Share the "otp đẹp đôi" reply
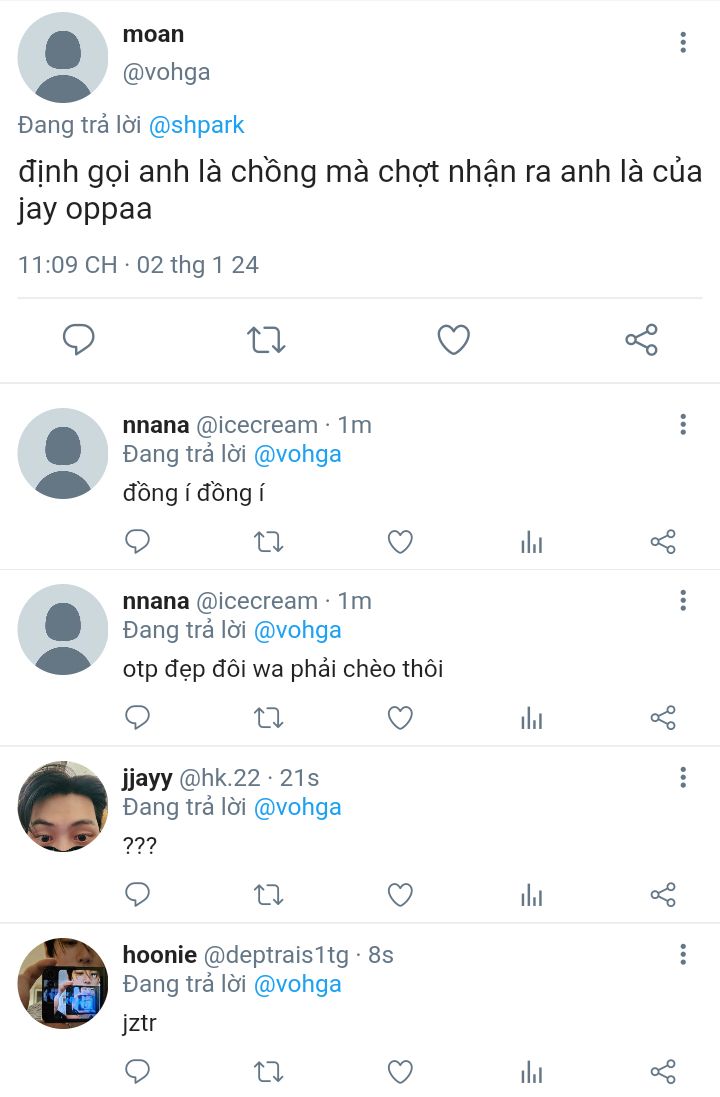 (663, 718)
